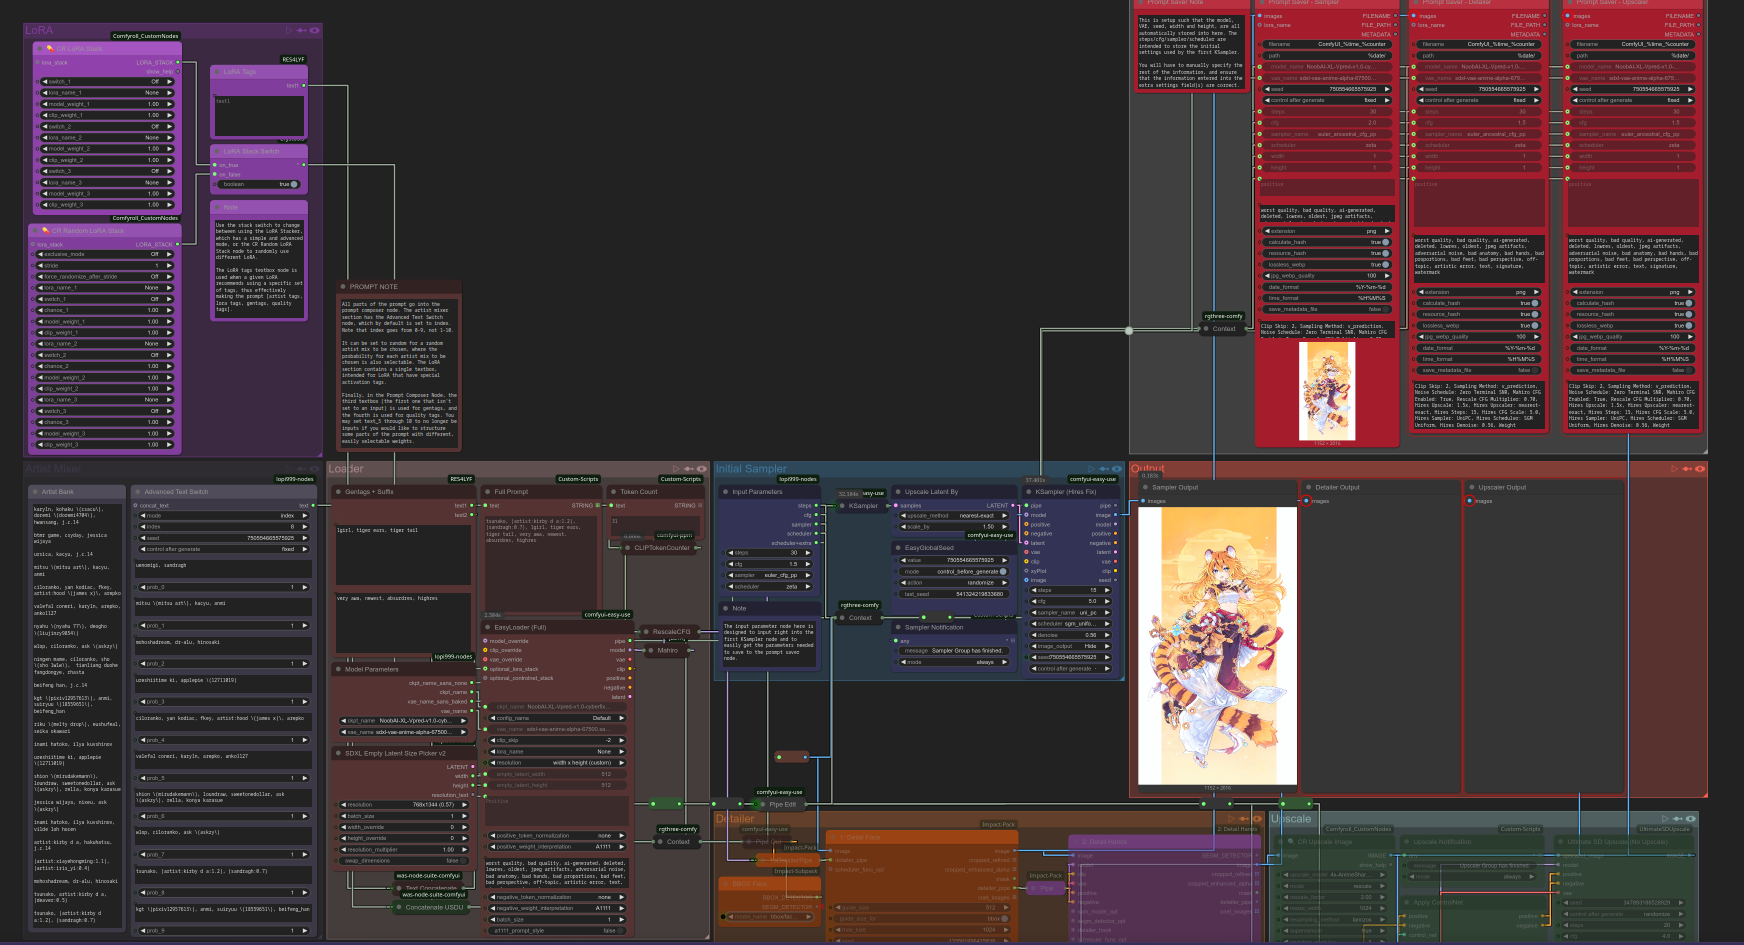
Task: Queue the LoRA group with its play icon
Action: tap(289, 30)
